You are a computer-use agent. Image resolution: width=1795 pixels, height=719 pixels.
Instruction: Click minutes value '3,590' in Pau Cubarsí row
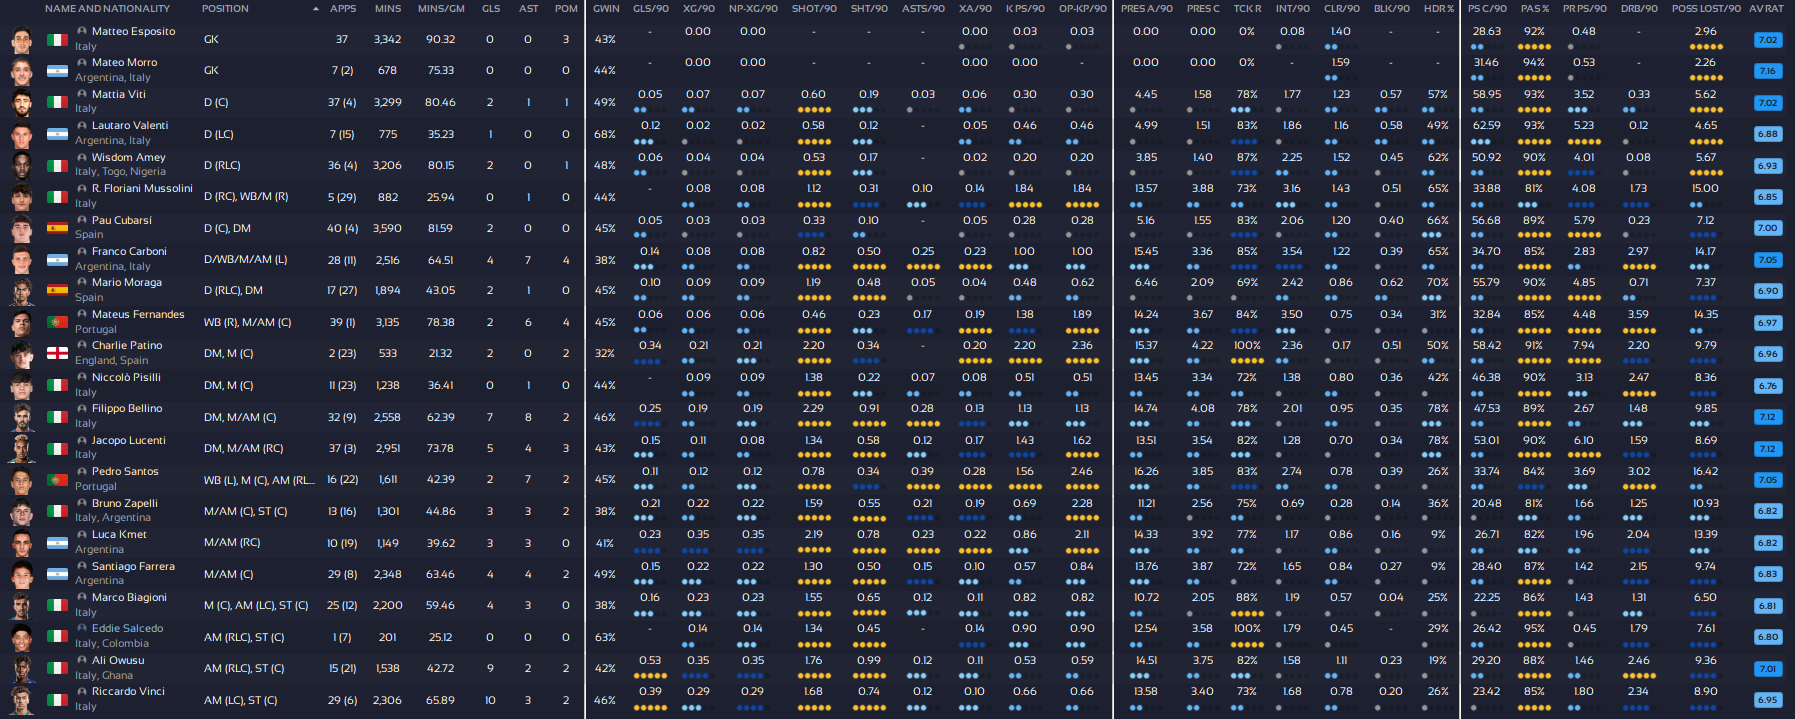pos(388,228)
